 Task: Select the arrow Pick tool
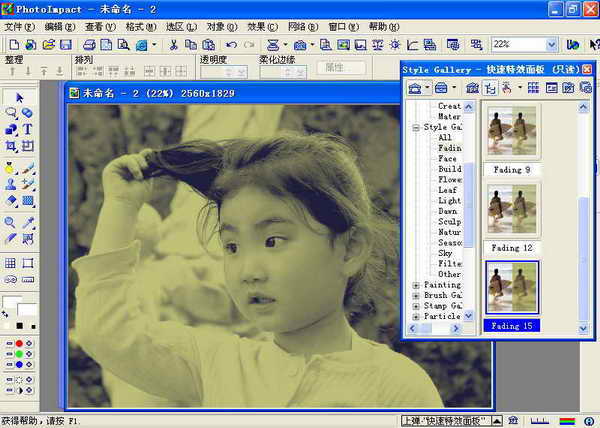pos(19,97)
